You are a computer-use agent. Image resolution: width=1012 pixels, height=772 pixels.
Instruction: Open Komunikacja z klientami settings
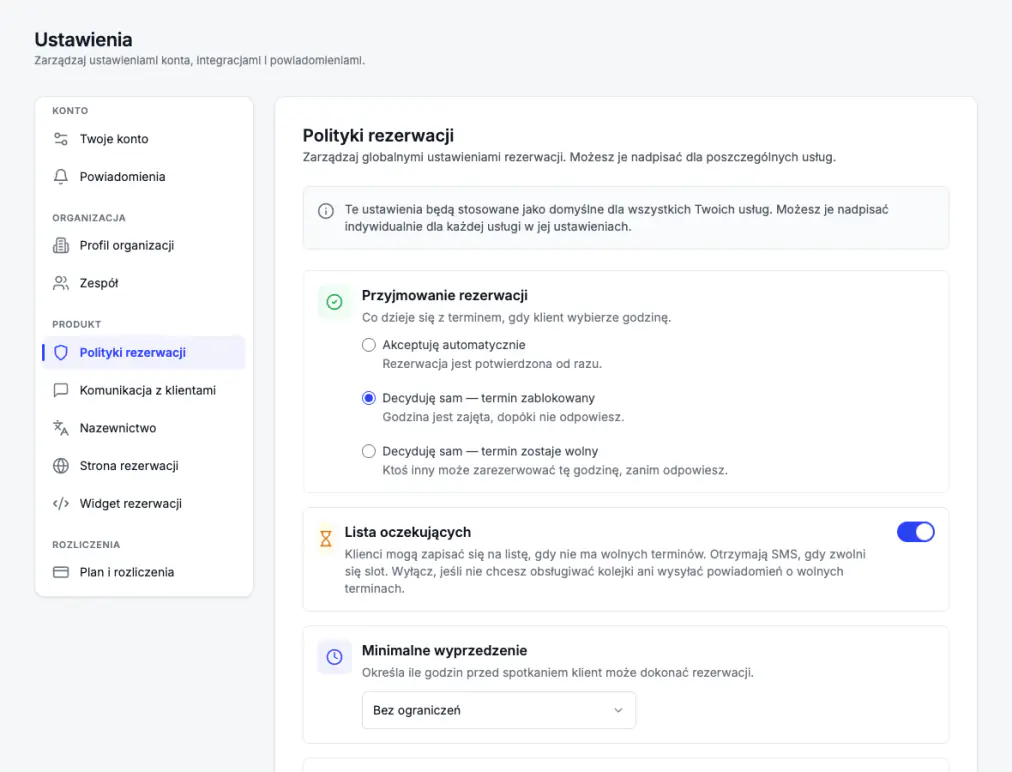(144, 390)
